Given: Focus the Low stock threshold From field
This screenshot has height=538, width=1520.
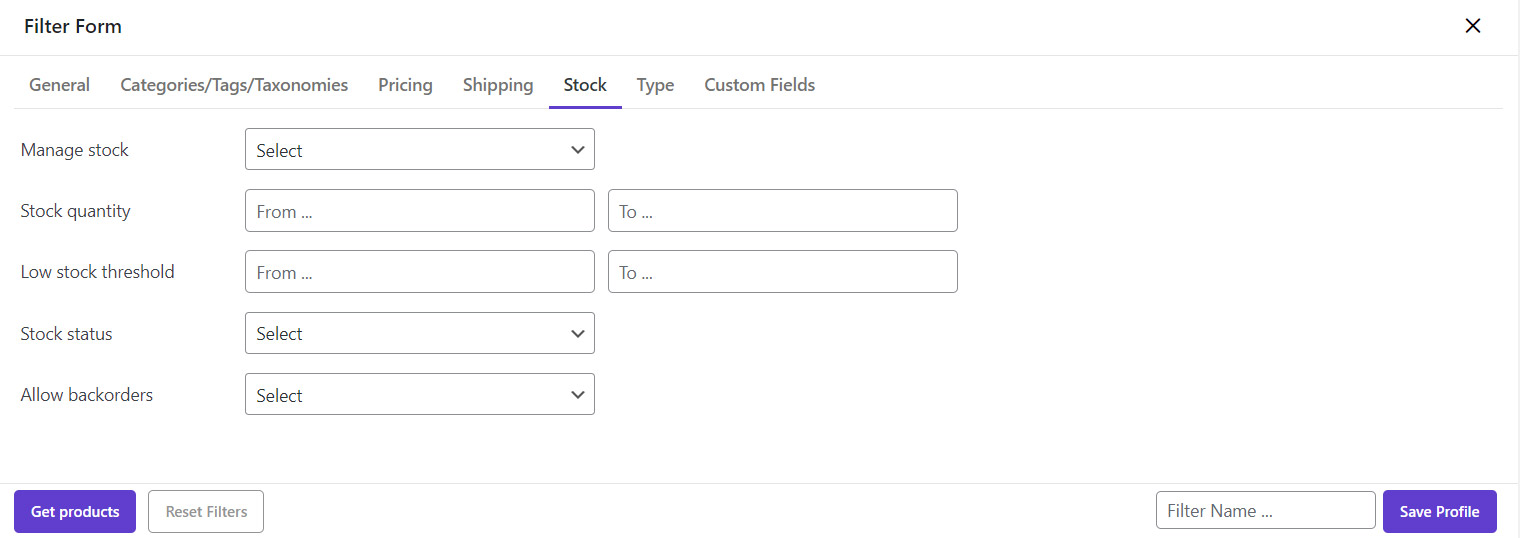Looking at the screenshot, I should coord(419,272).
